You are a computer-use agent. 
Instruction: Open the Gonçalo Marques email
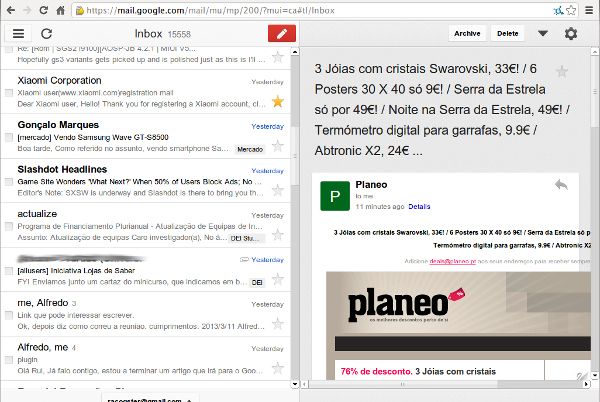coord(120,136)
